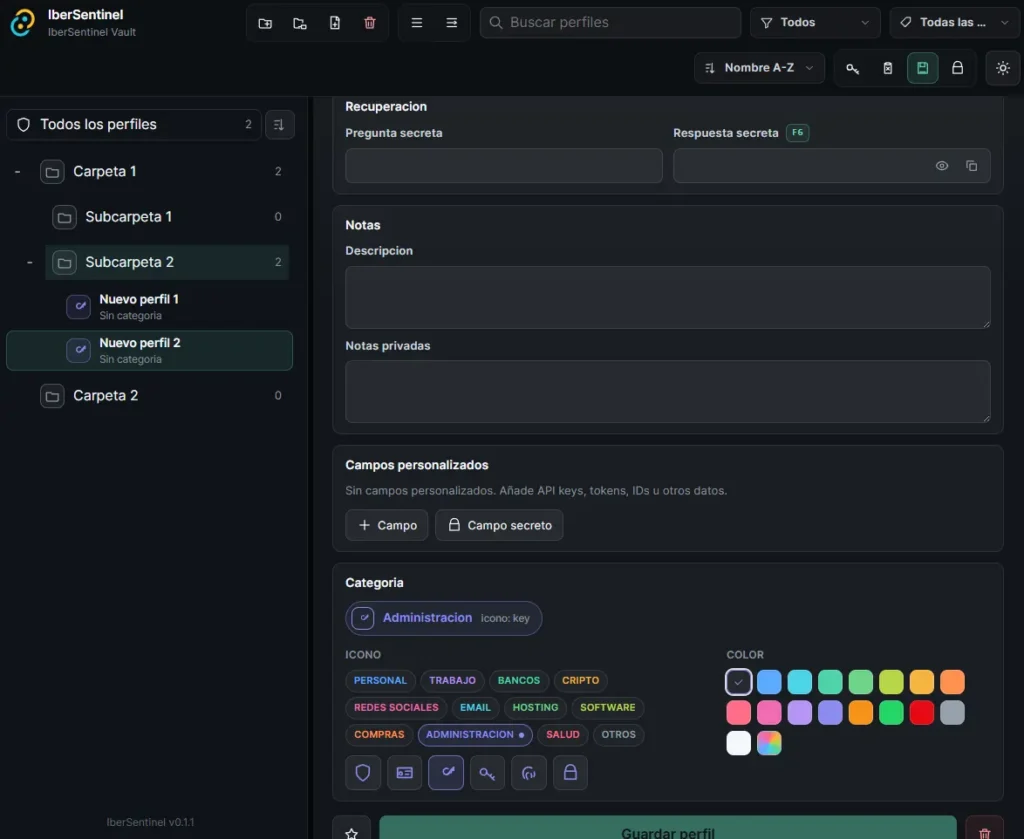Image resolution: width=1024 pixels, height=839 pixels.
Task: Choose the selected key-ring profile icon
Action: pos(446,773)
